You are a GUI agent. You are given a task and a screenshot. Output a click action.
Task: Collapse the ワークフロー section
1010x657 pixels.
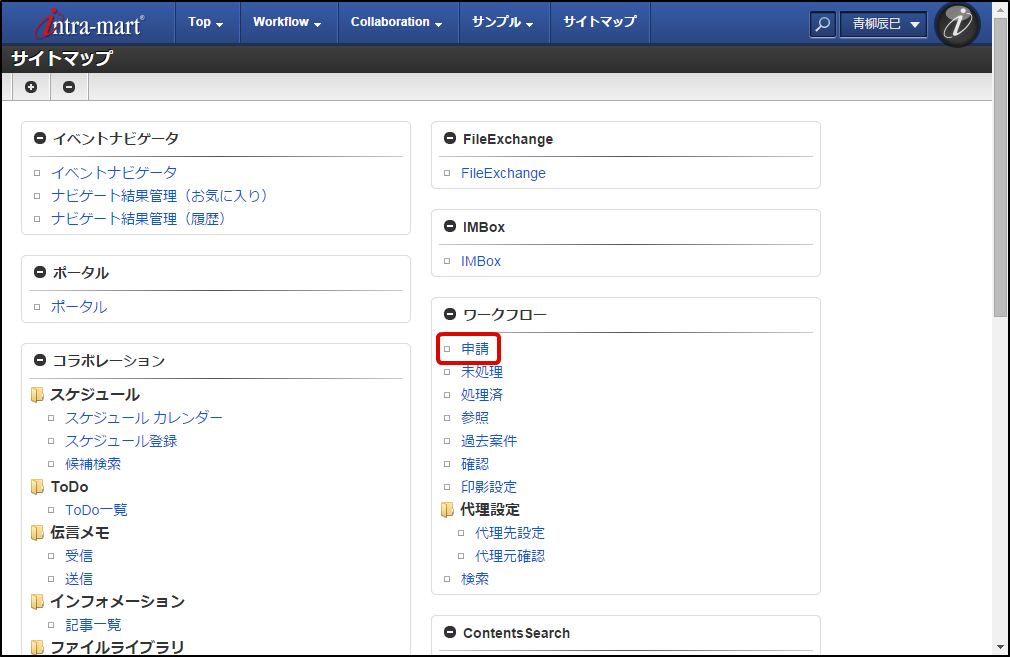coord(450,315)
